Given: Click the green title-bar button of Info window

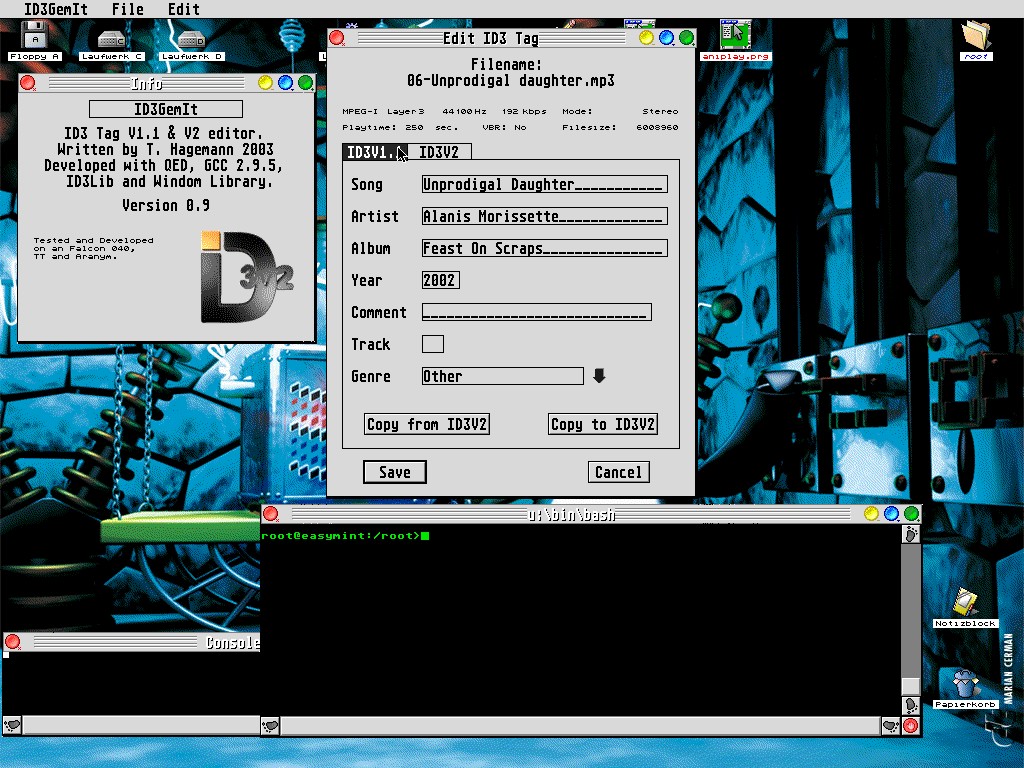Looking at the screenshot, I should click(305, 83).
